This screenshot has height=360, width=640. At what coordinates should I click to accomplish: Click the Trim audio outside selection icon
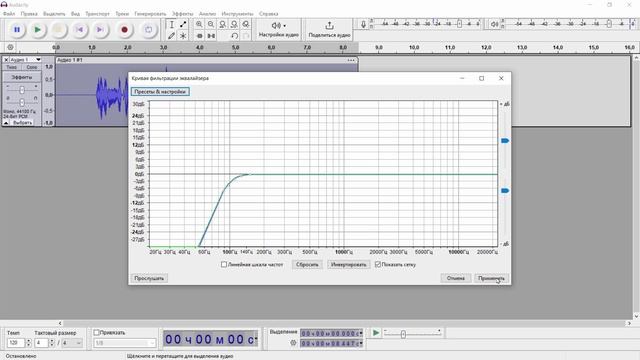click(199, 36)
